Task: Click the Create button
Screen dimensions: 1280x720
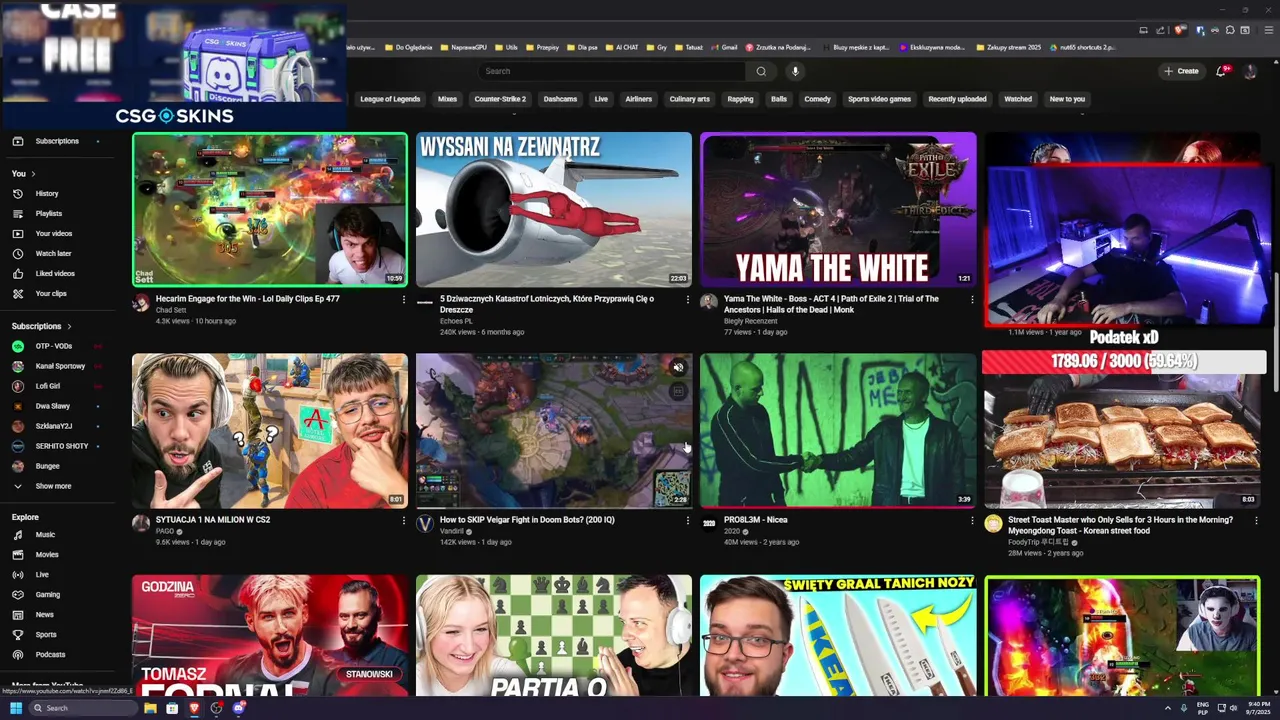Action: click(1181, 71)
